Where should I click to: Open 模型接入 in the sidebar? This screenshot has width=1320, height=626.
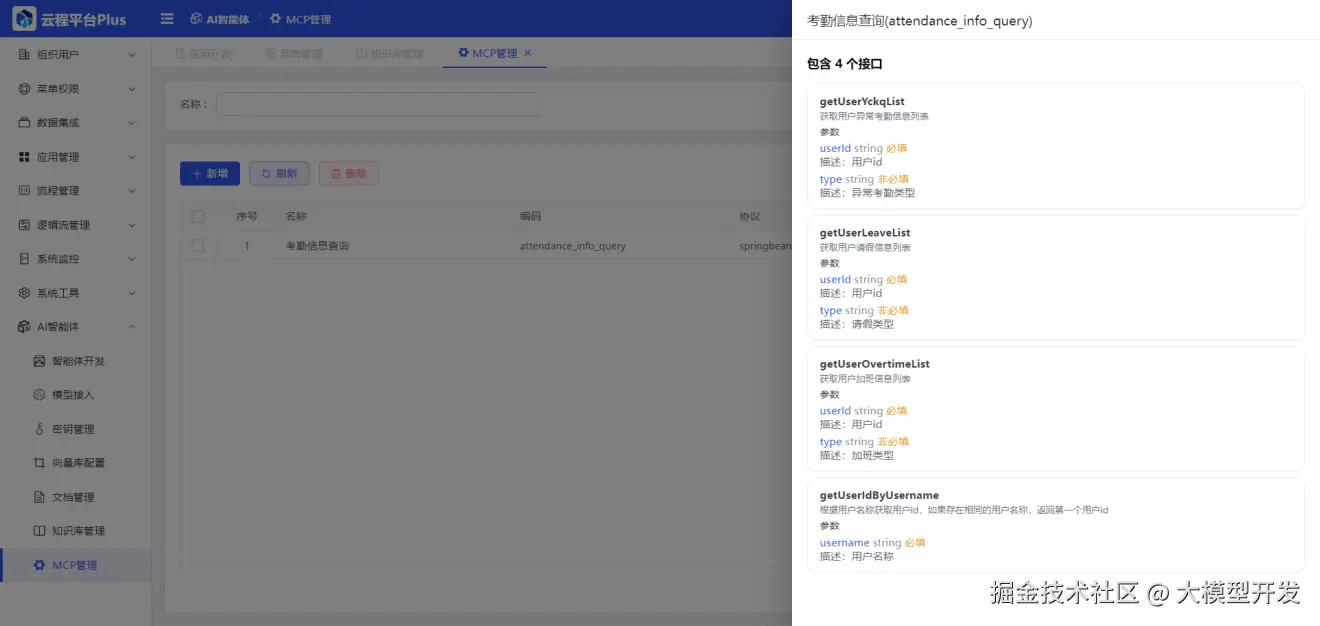[x=75, y=395]
